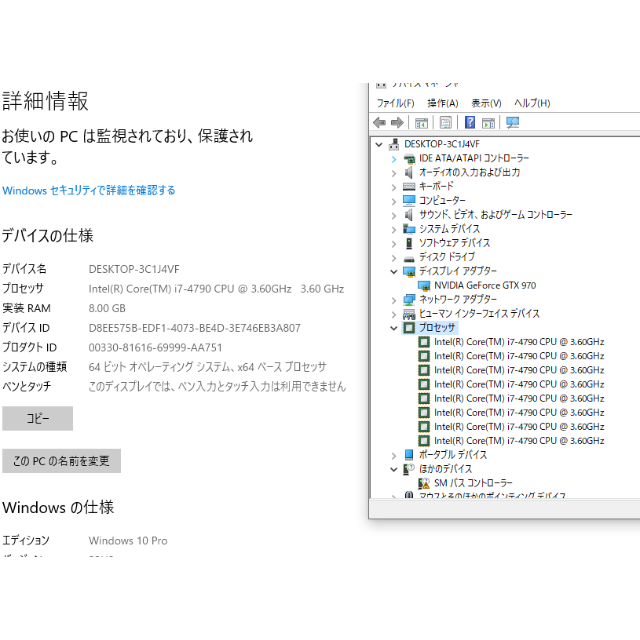Click the 64 ビット オペレーティング システム value

coord(207,367)
